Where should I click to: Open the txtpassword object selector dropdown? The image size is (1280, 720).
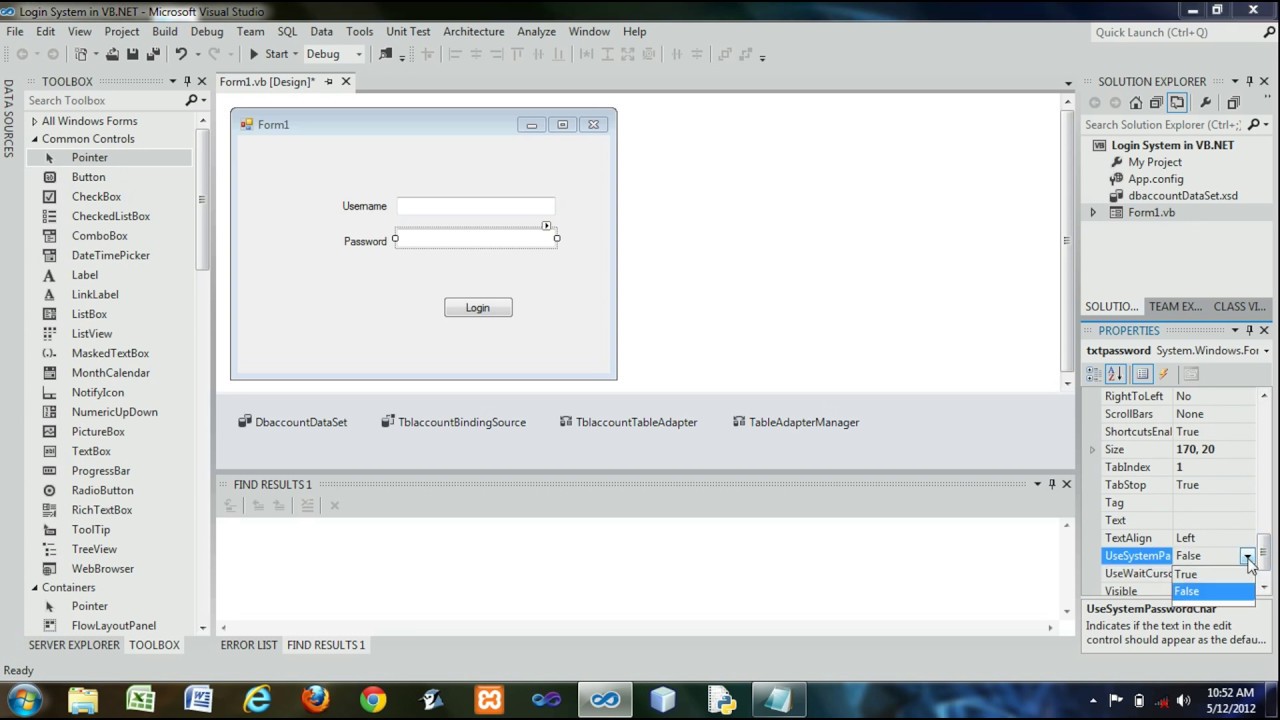(x=1266, y=351)
